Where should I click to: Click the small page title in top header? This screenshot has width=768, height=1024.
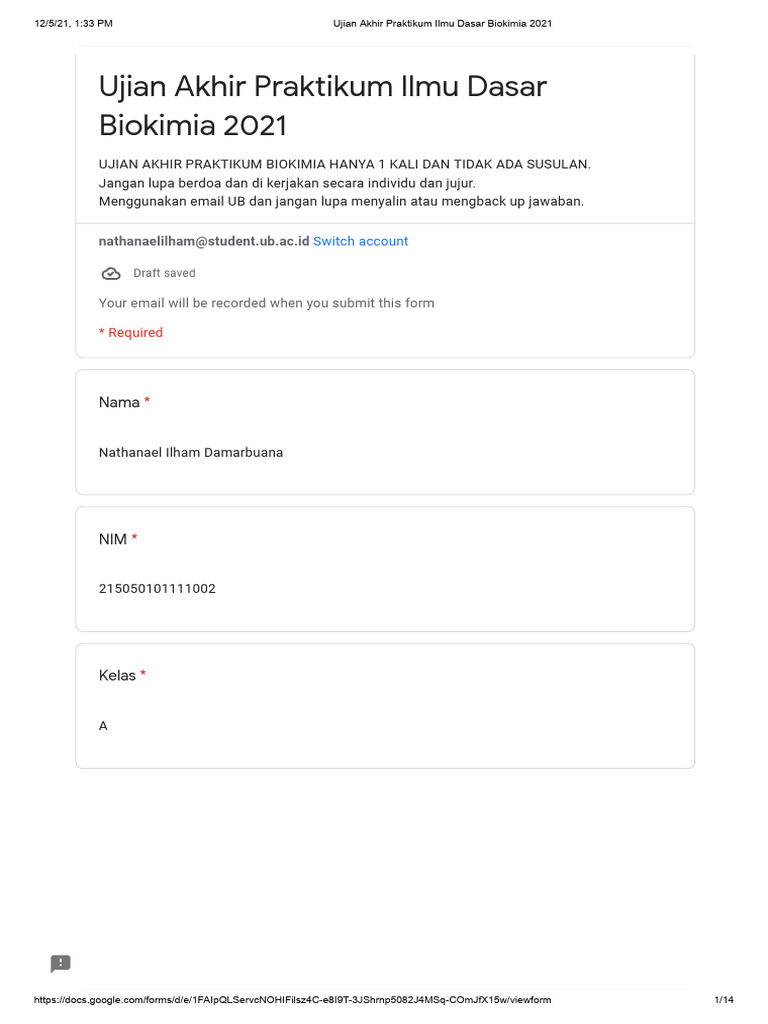click(442, 23)
